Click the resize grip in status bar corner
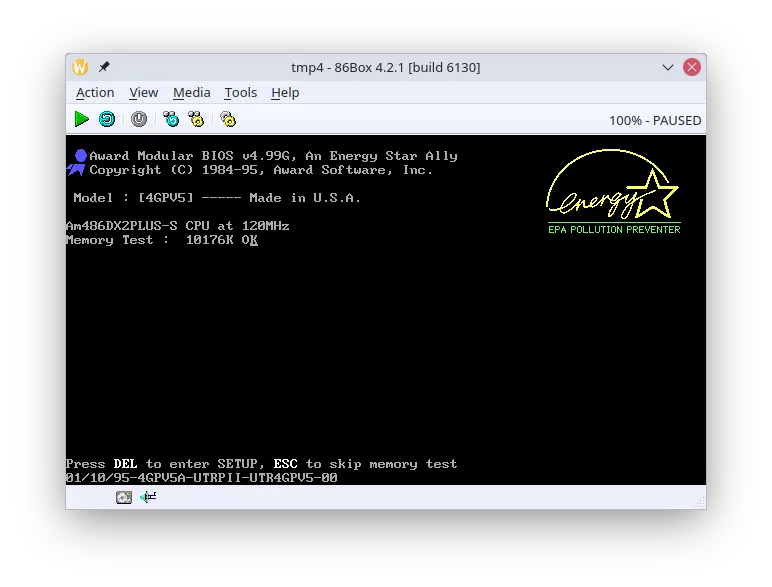This screenshot has width=772, height=587. (x=699, y=502)
